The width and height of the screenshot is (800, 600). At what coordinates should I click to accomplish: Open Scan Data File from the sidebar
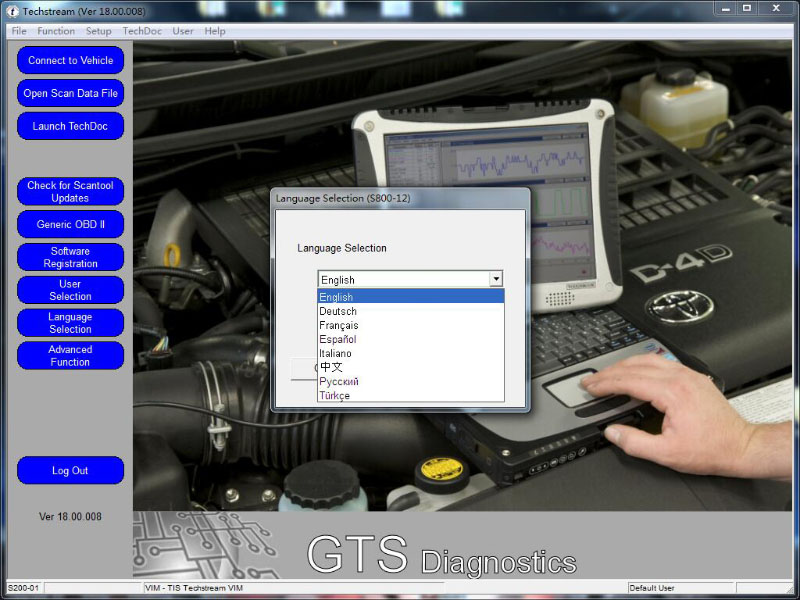pyautogui.click(x=71, y=93)
